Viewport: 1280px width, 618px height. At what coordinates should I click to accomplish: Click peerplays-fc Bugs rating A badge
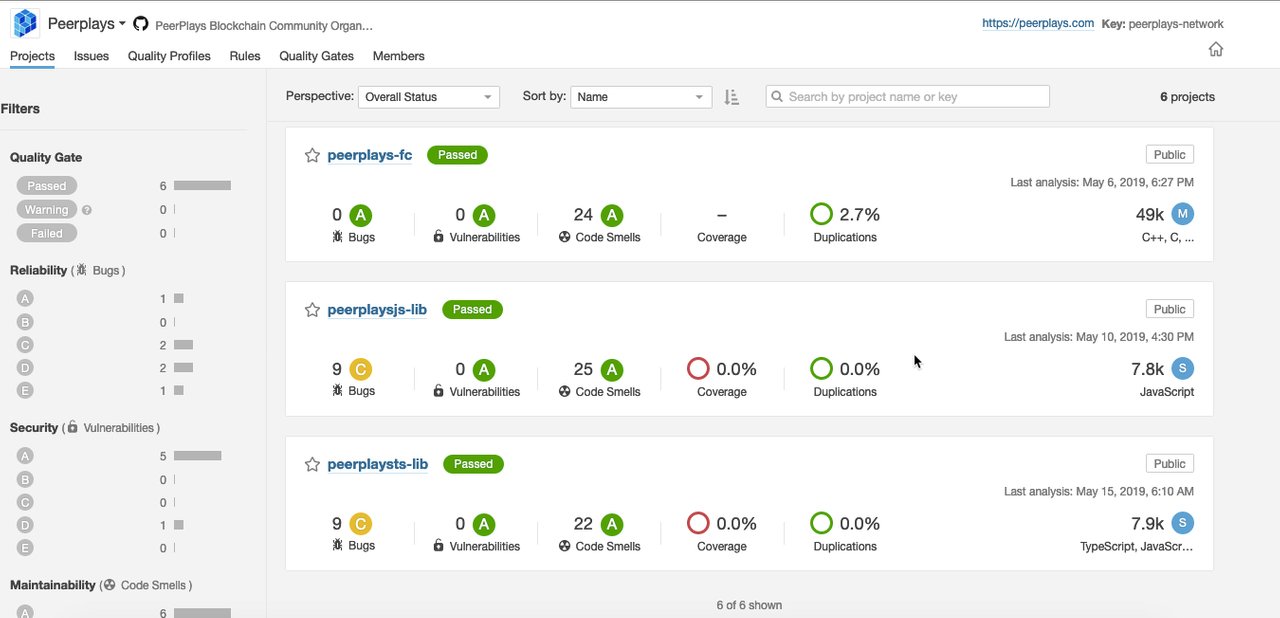point(360,215)
